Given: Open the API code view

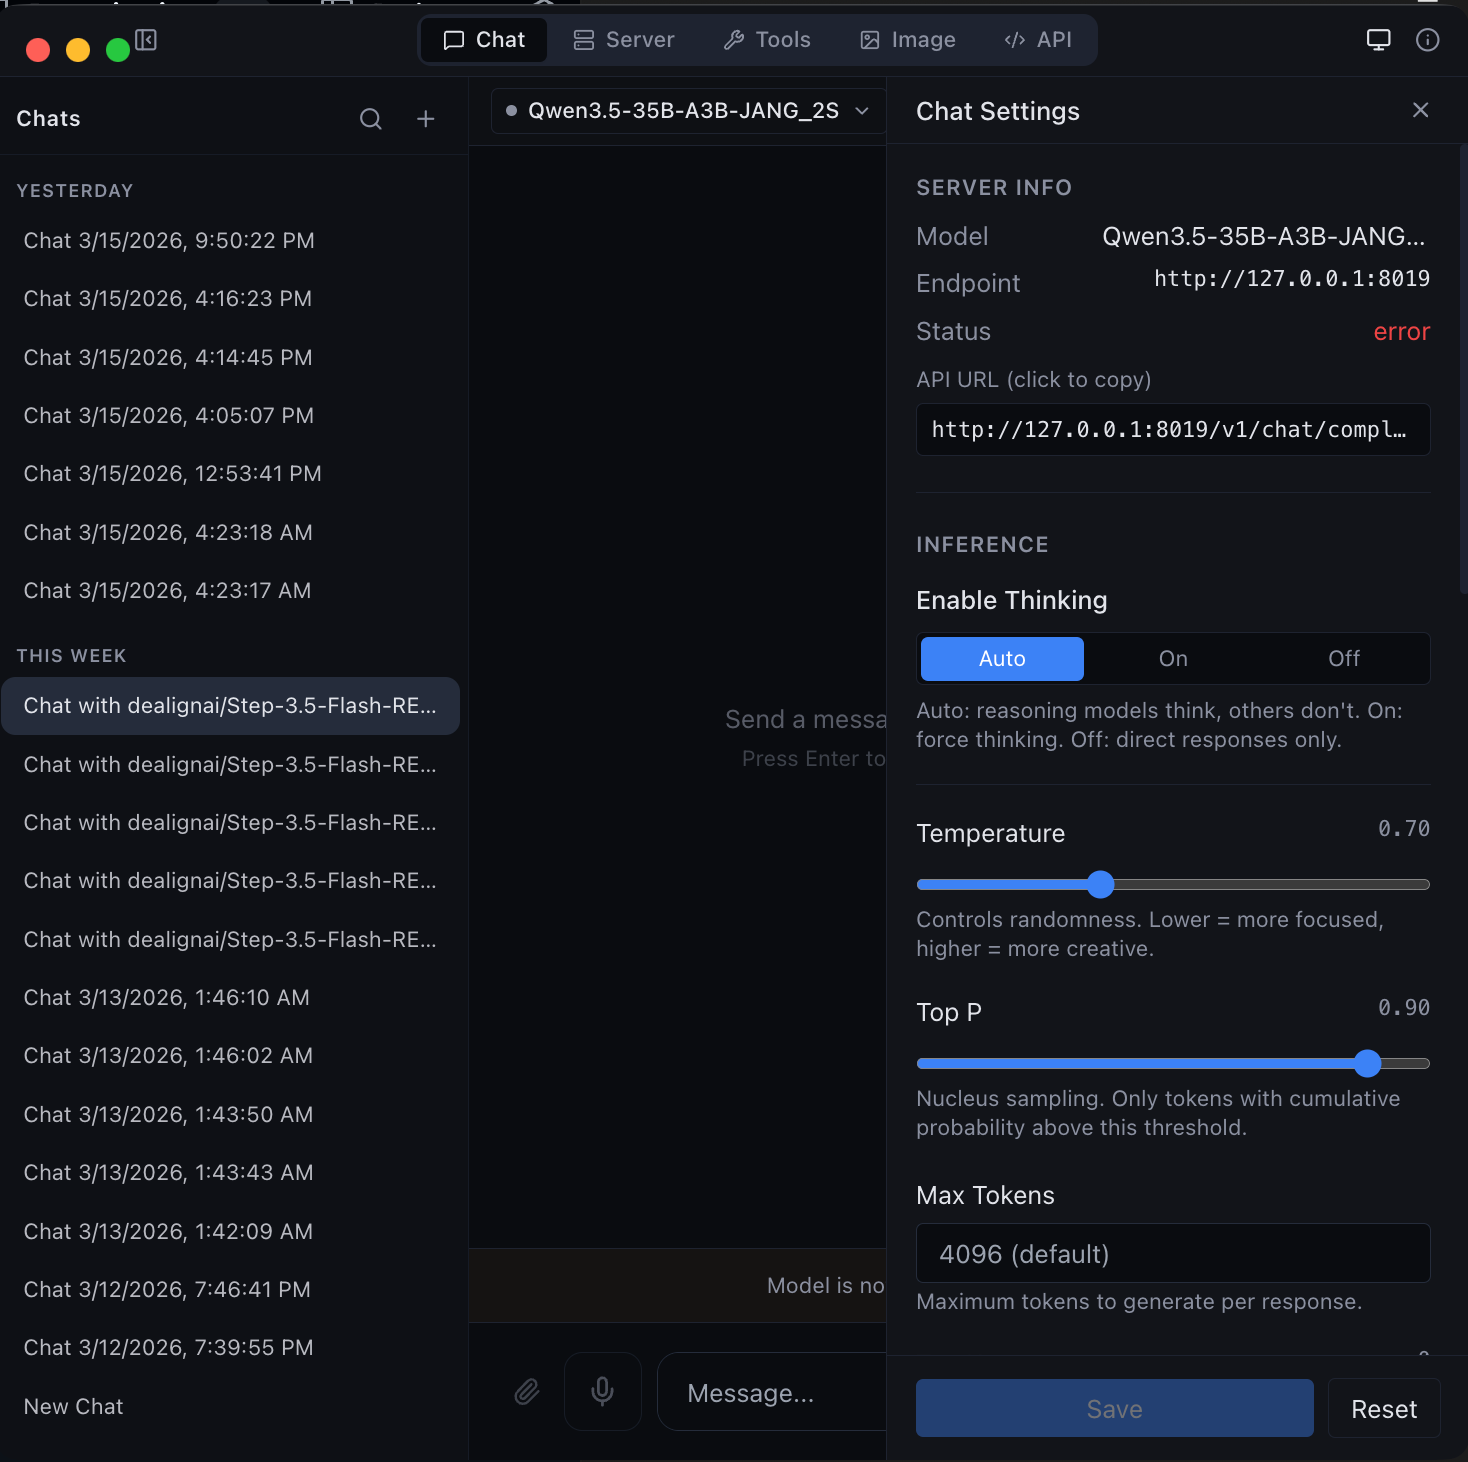Looking at the screenshot, I should click(1038, 39).
